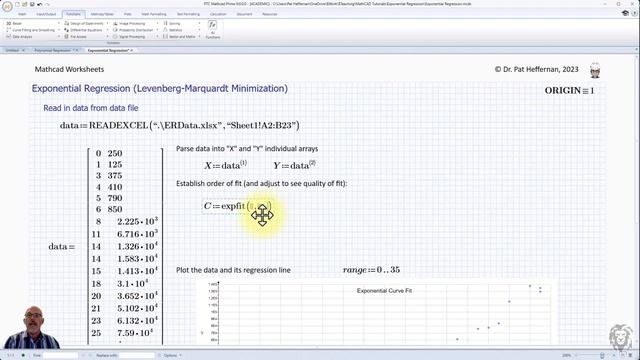Click the C:=expfit math region

point(237,206)
